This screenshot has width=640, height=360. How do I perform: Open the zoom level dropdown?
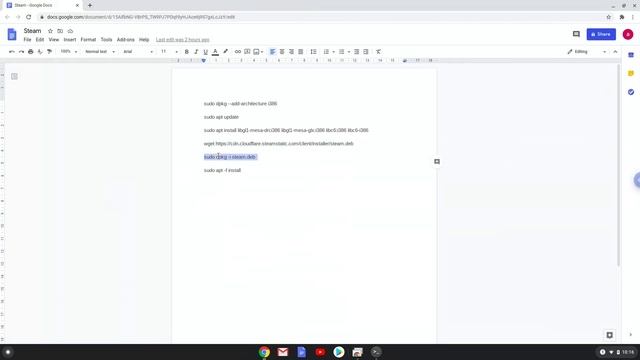[x=69, y=52]
